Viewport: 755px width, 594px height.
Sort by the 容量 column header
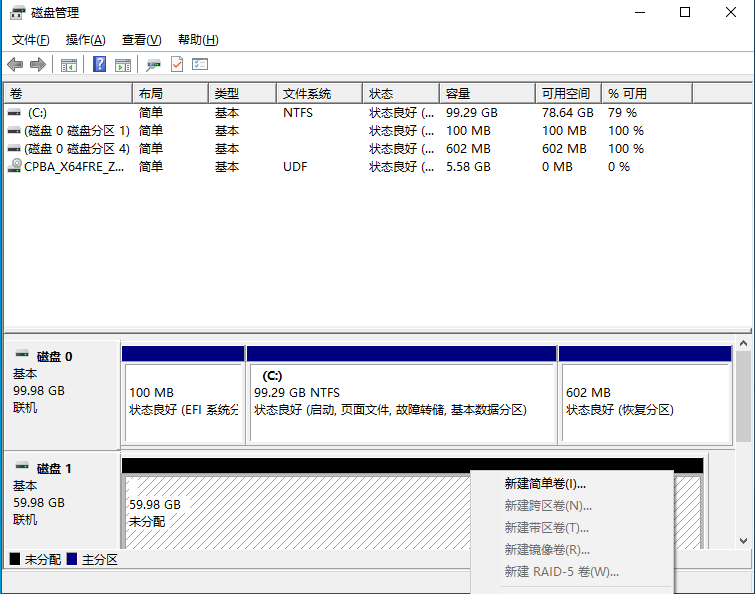tap(488, 93)
